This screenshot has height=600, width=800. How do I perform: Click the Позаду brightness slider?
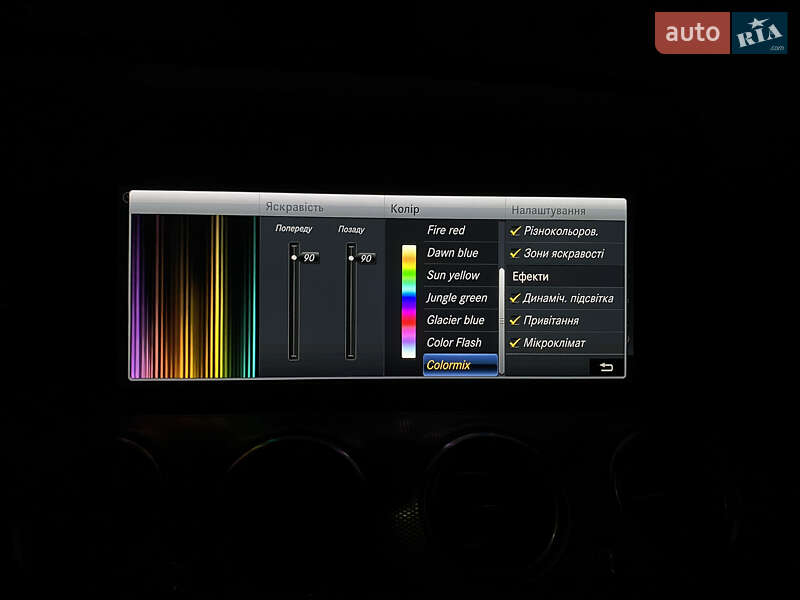[x=351, y=300]
